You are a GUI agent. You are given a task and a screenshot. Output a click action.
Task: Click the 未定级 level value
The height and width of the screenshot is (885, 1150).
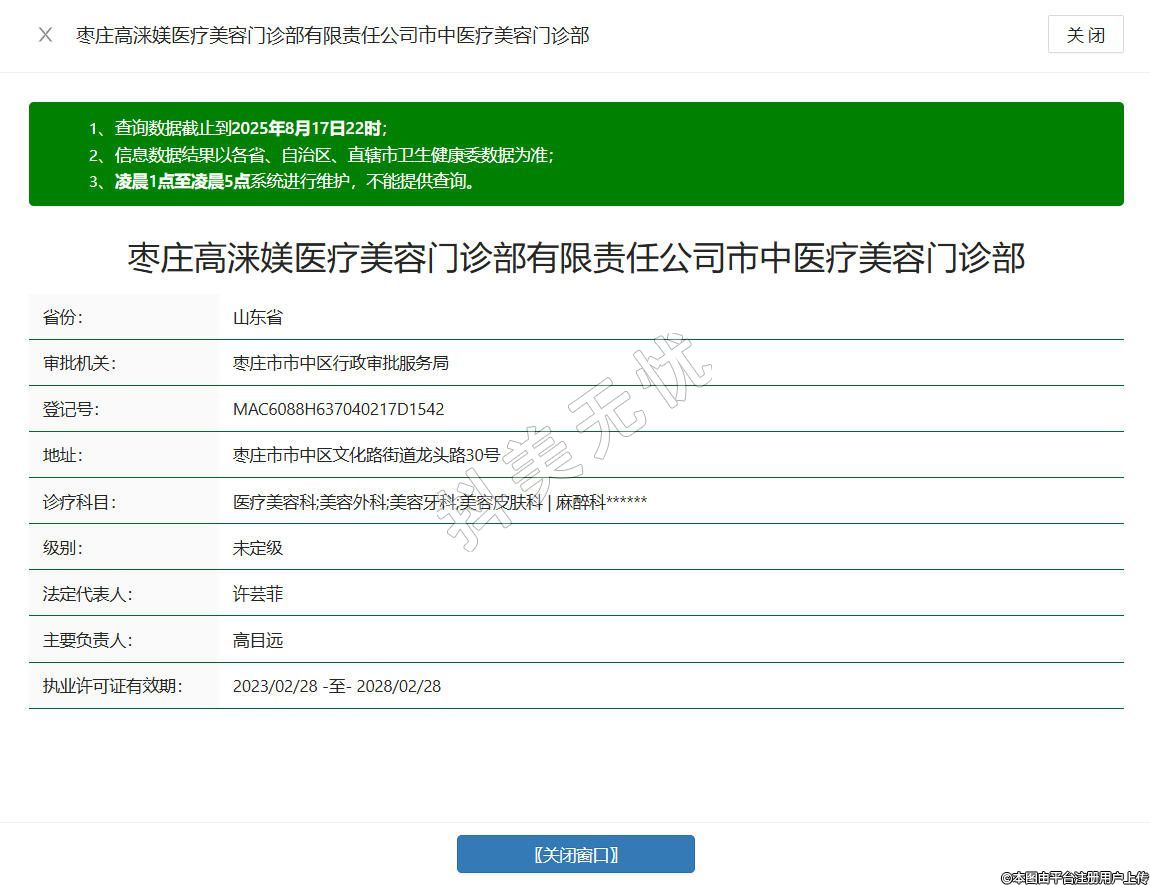click(x=258, y=548)
